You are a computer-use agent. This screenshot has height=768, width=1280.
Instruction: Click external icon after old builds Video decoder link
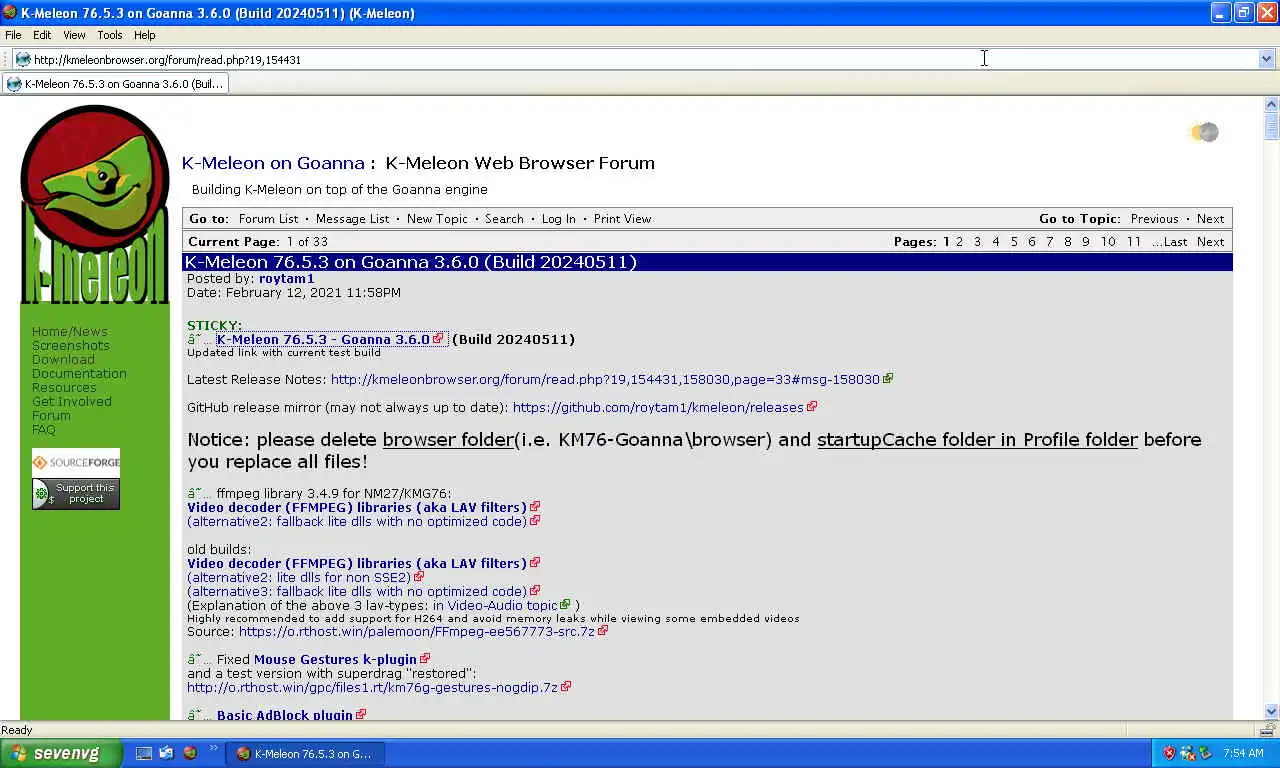535,563
